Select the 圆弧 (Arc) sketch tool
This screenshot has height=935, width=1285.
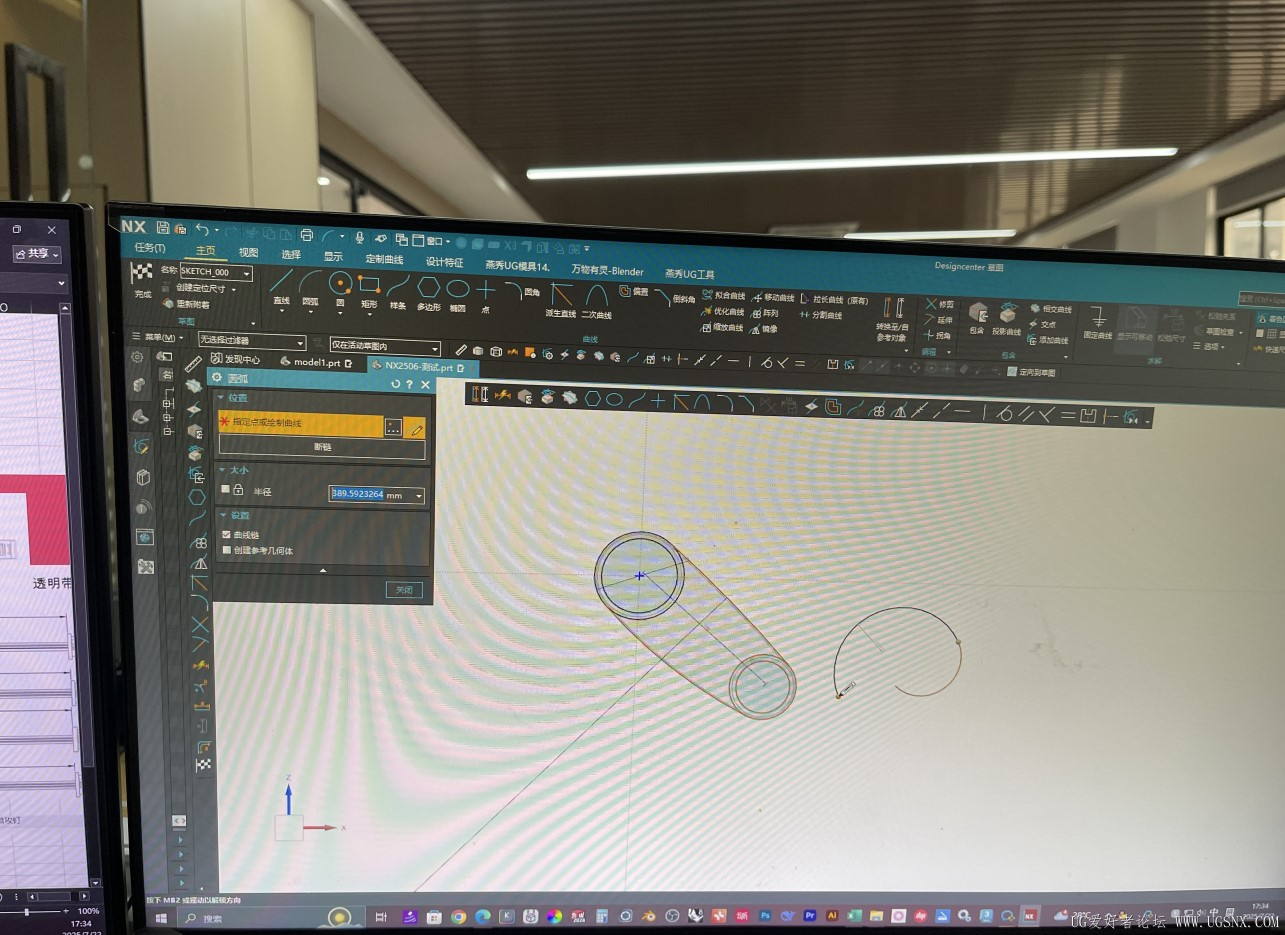tap(311, 287)
